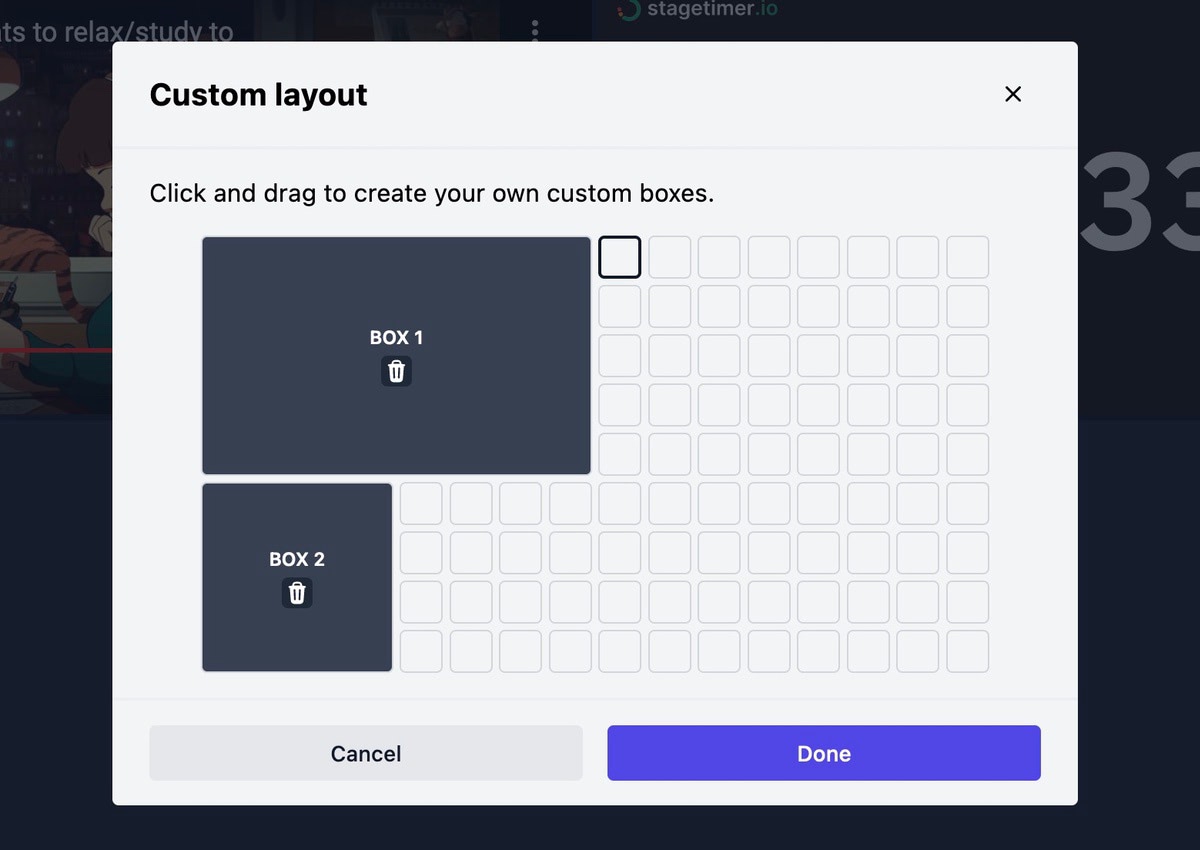Click the Custom layout dialog title
1200x850 pixels.
click(x=258, y=94)
